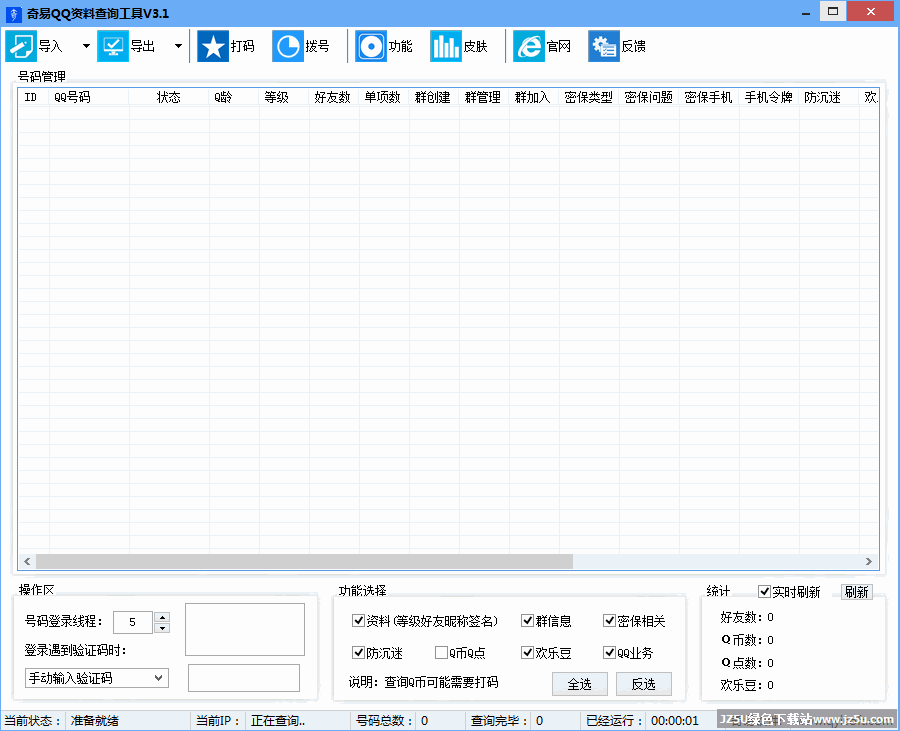
Task: Click the Q龄 column header
Action: (x=234, y=97)
